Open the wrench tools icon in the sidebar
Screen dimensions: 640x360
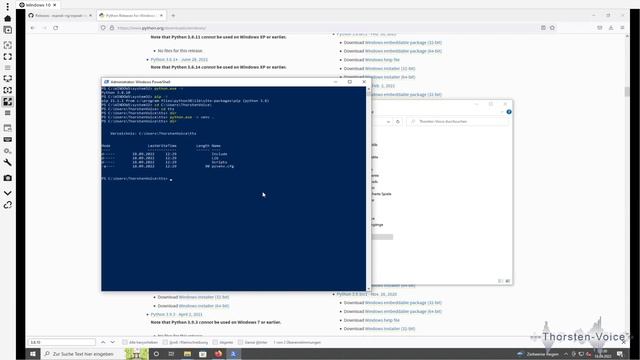click(7, 162)
